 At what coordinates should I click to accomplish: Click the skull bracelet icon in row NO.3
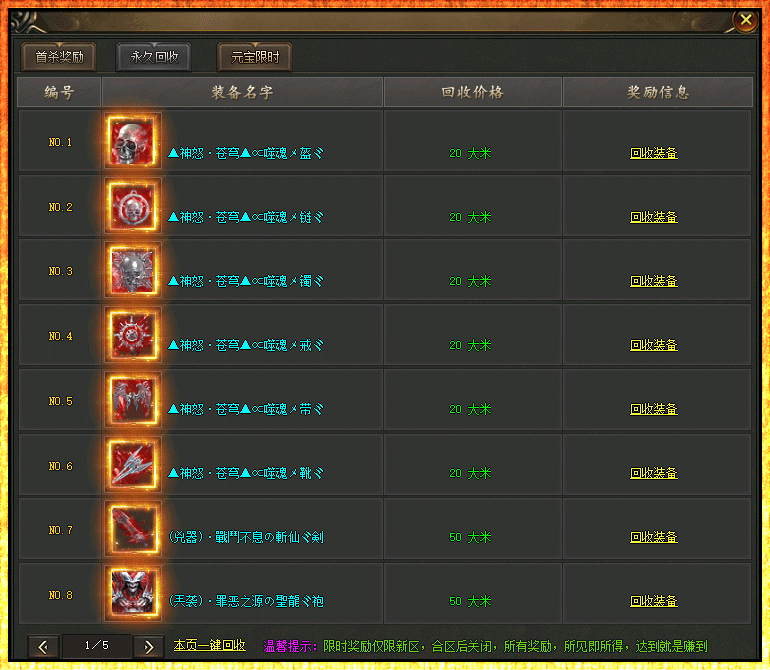click(x=133, y=271)
